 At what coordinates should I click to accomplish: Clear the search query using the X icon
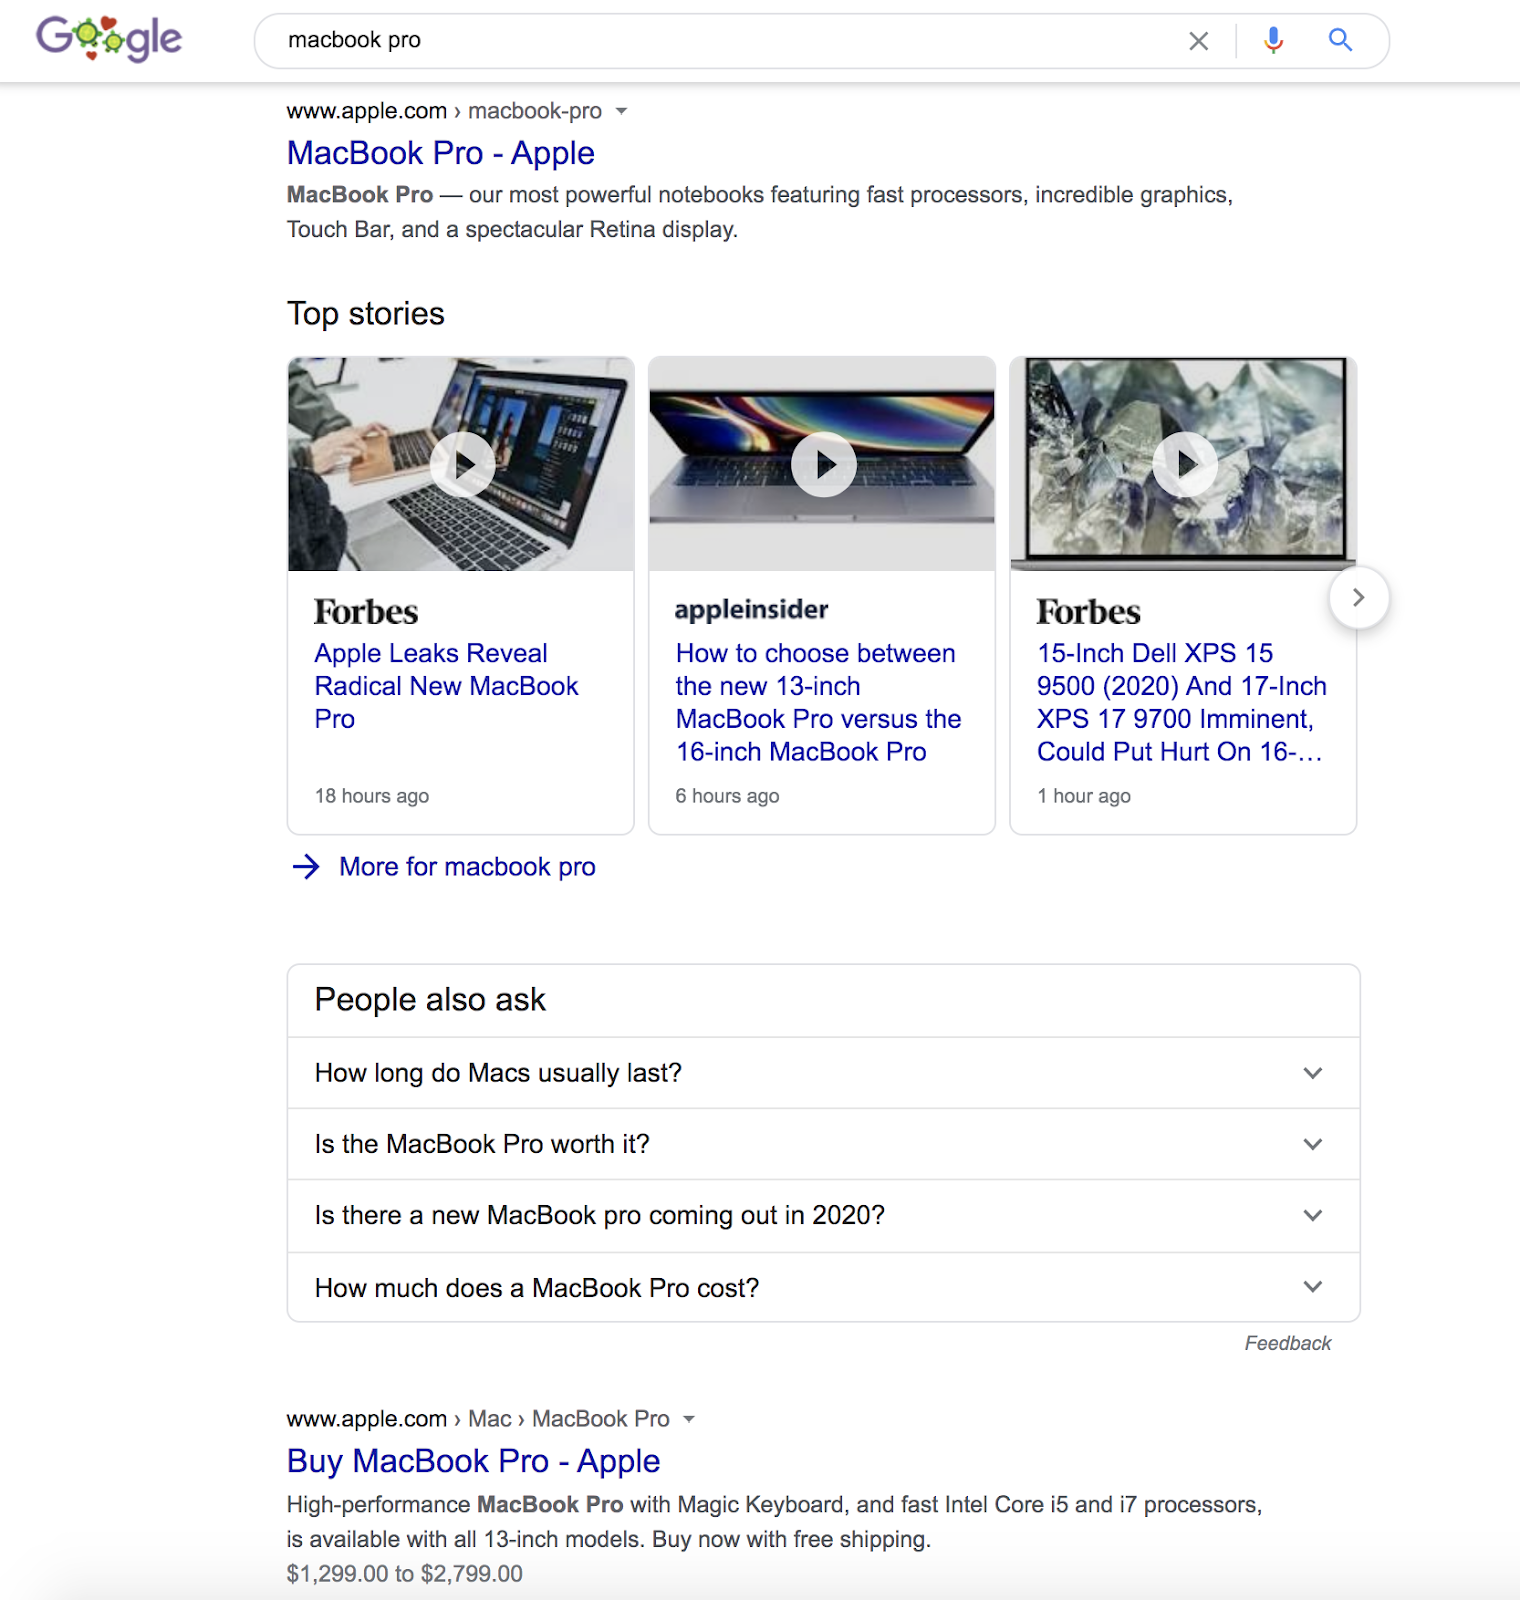click(x=1198, y=41)
